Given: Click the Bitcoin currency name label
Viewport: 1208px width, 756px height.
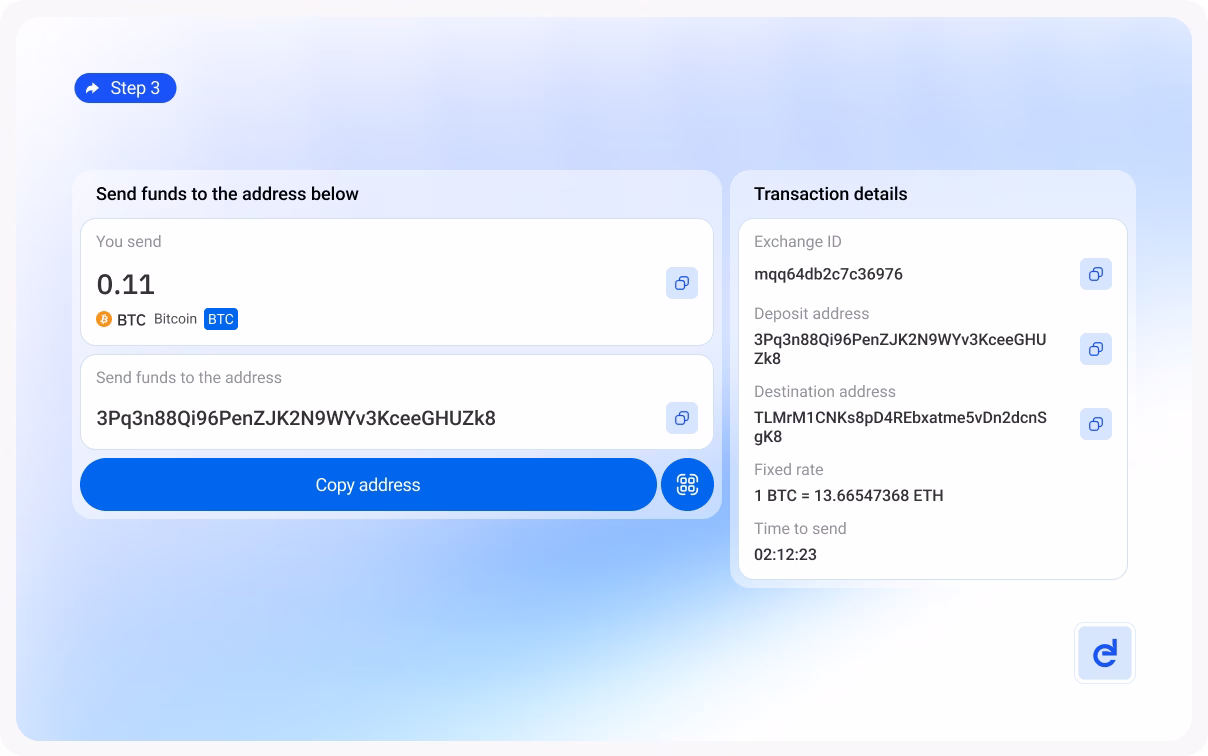Looking at the screenshot, I should click(x=175, y=319).
